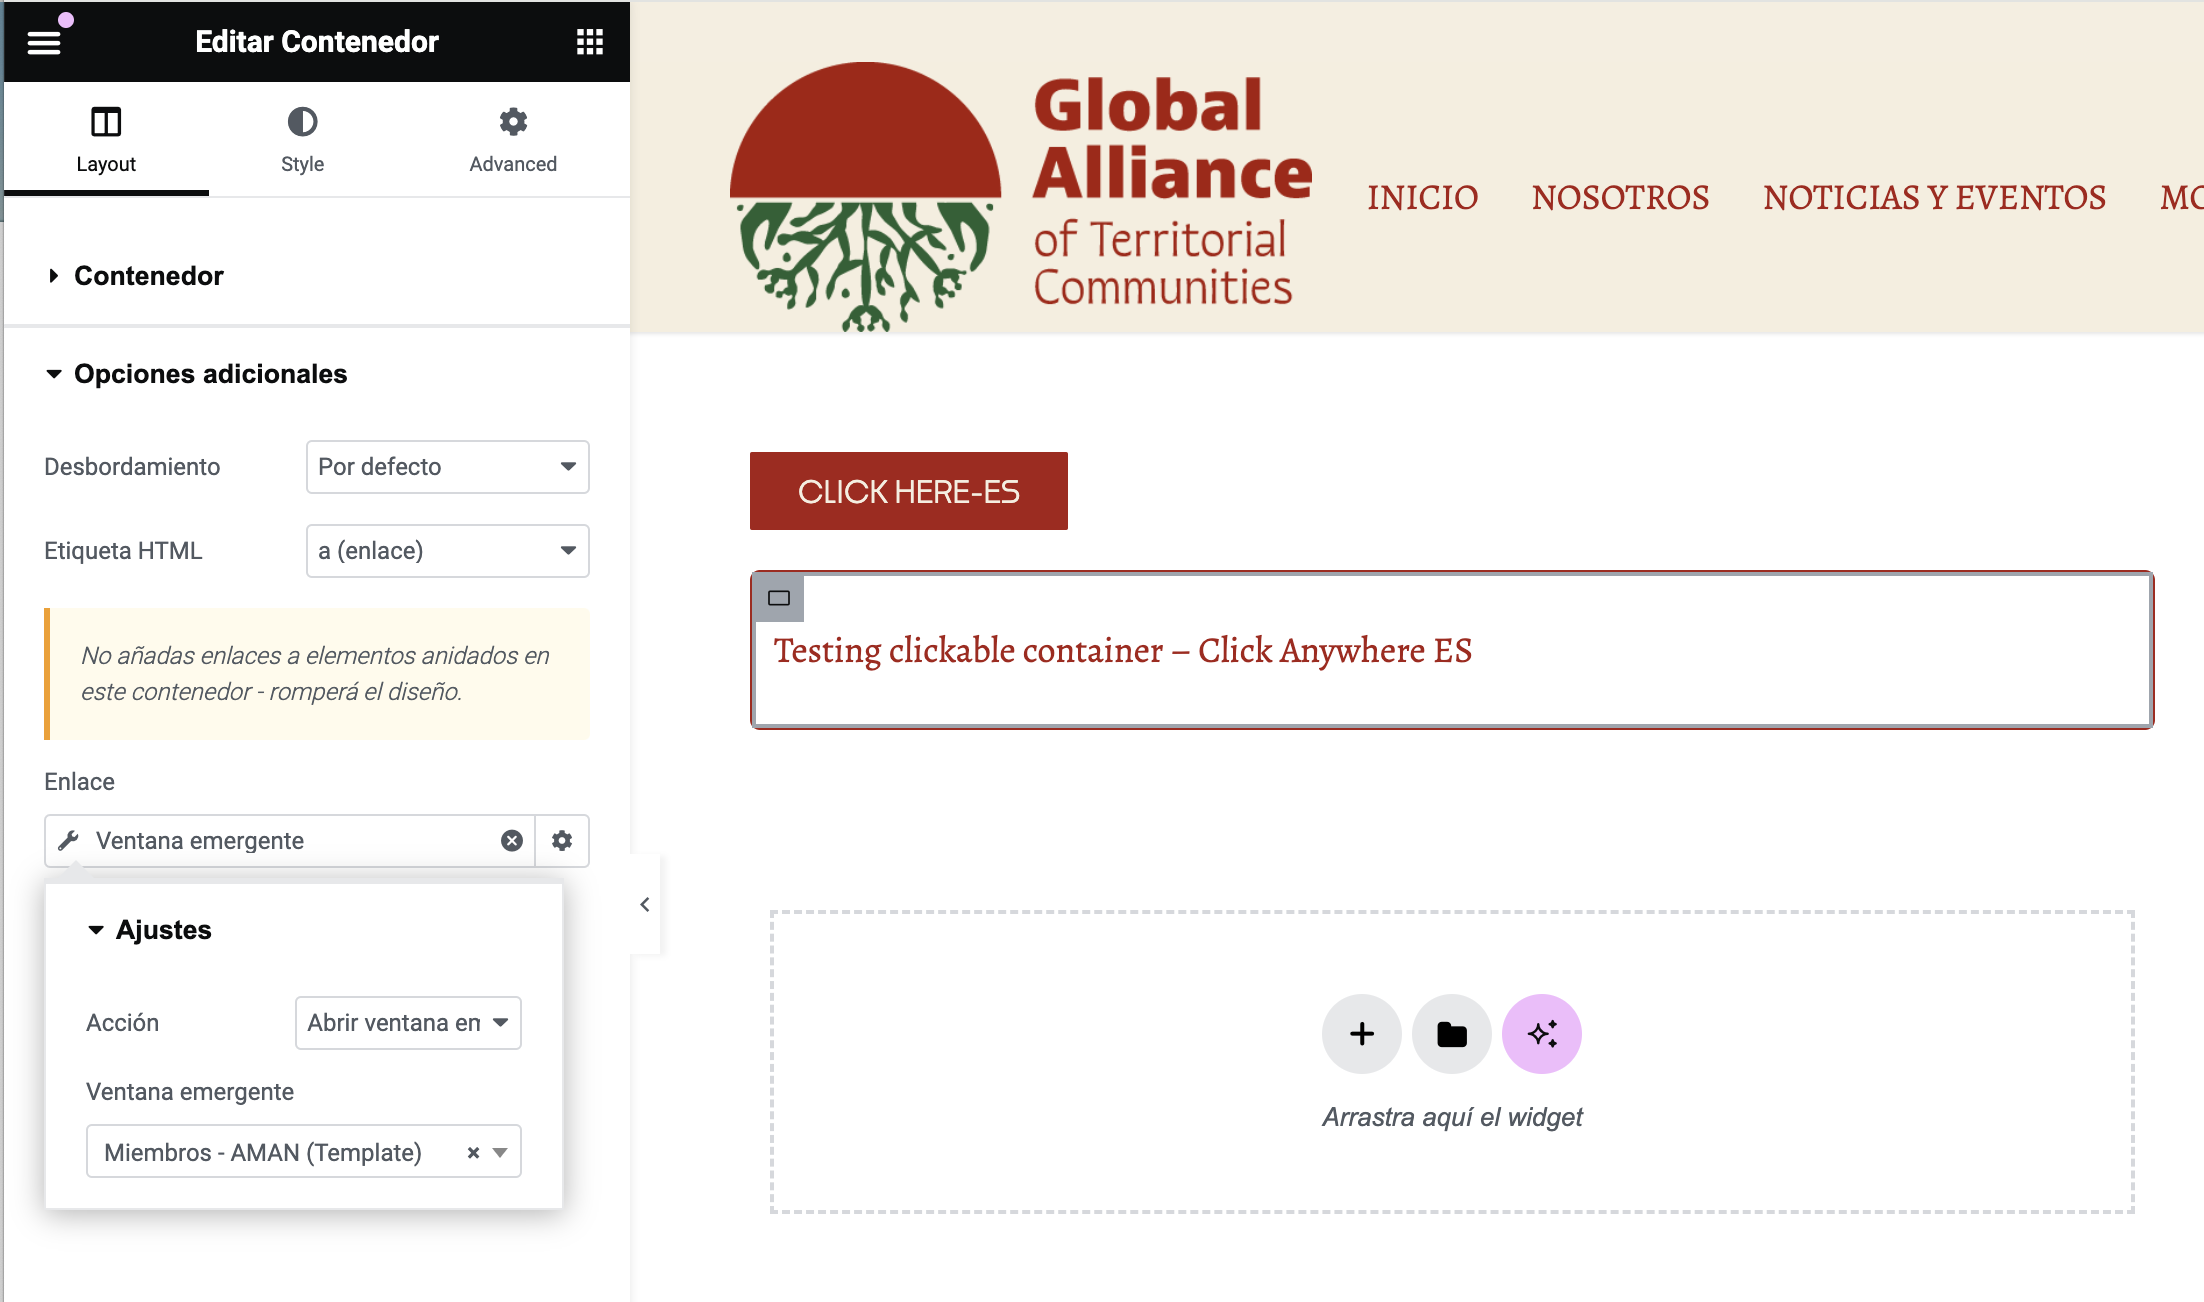
Task: Click the CLICK HERE-ES button
Action: point(909,491)
